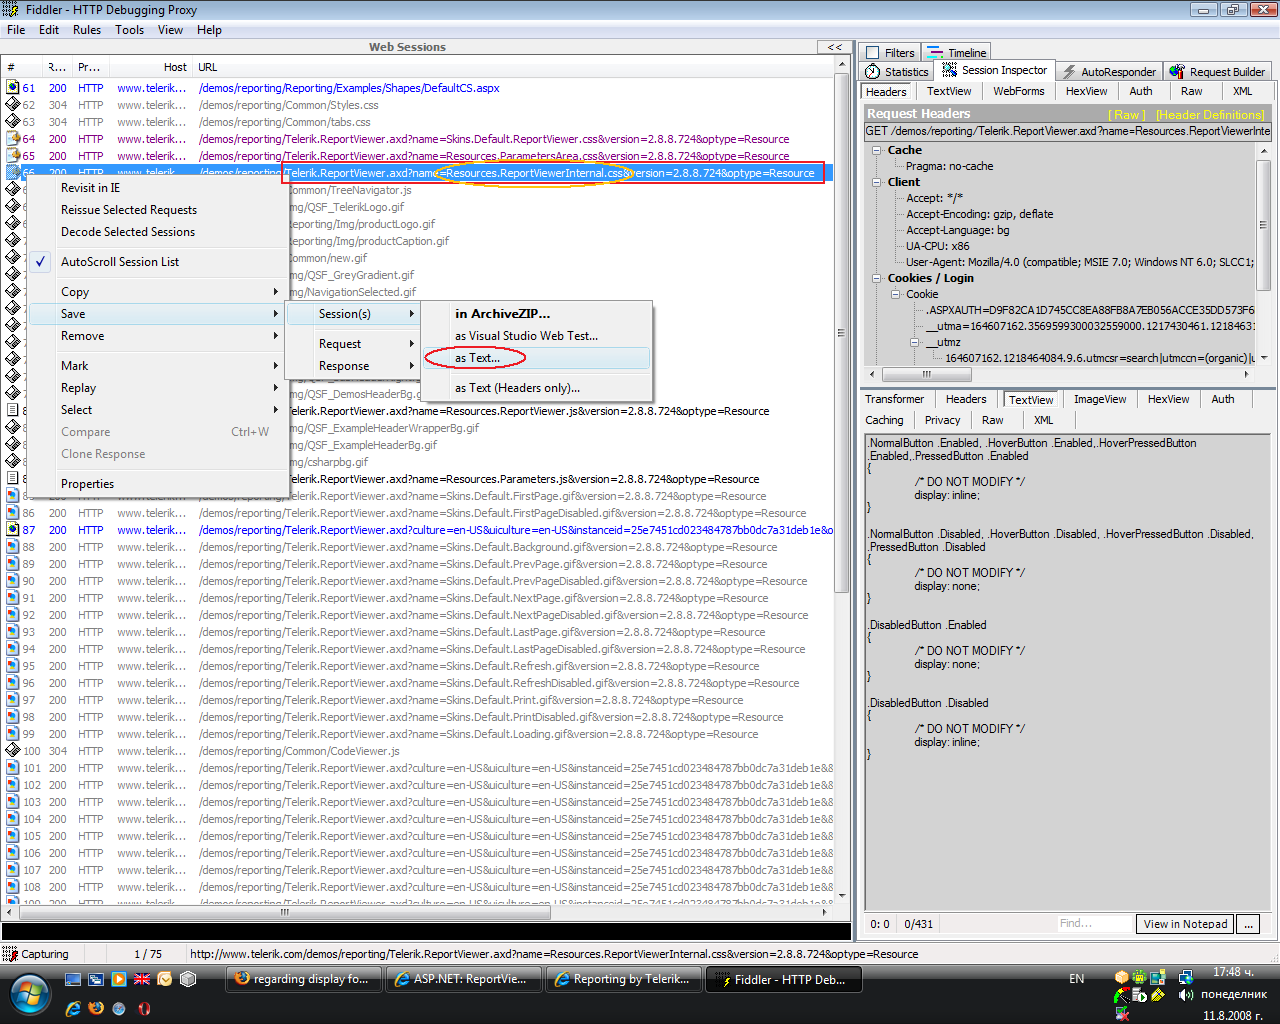The height and width of the screenshot is (1024, 1280).
Task: Click the icon of session 88
Action: pos(13,547)
